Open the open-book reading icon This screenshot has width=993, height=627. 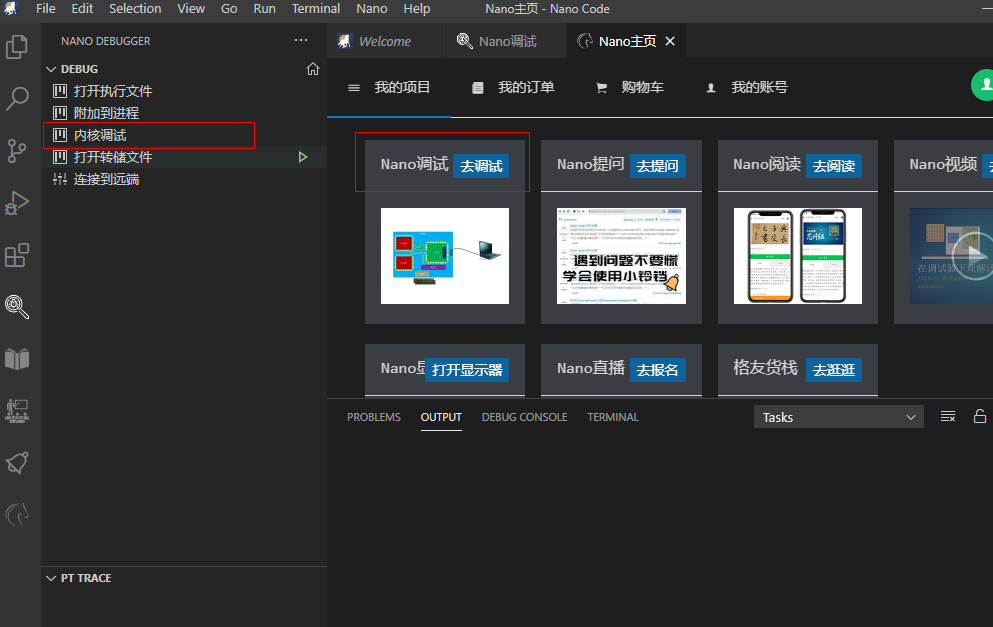coord(17,359)
